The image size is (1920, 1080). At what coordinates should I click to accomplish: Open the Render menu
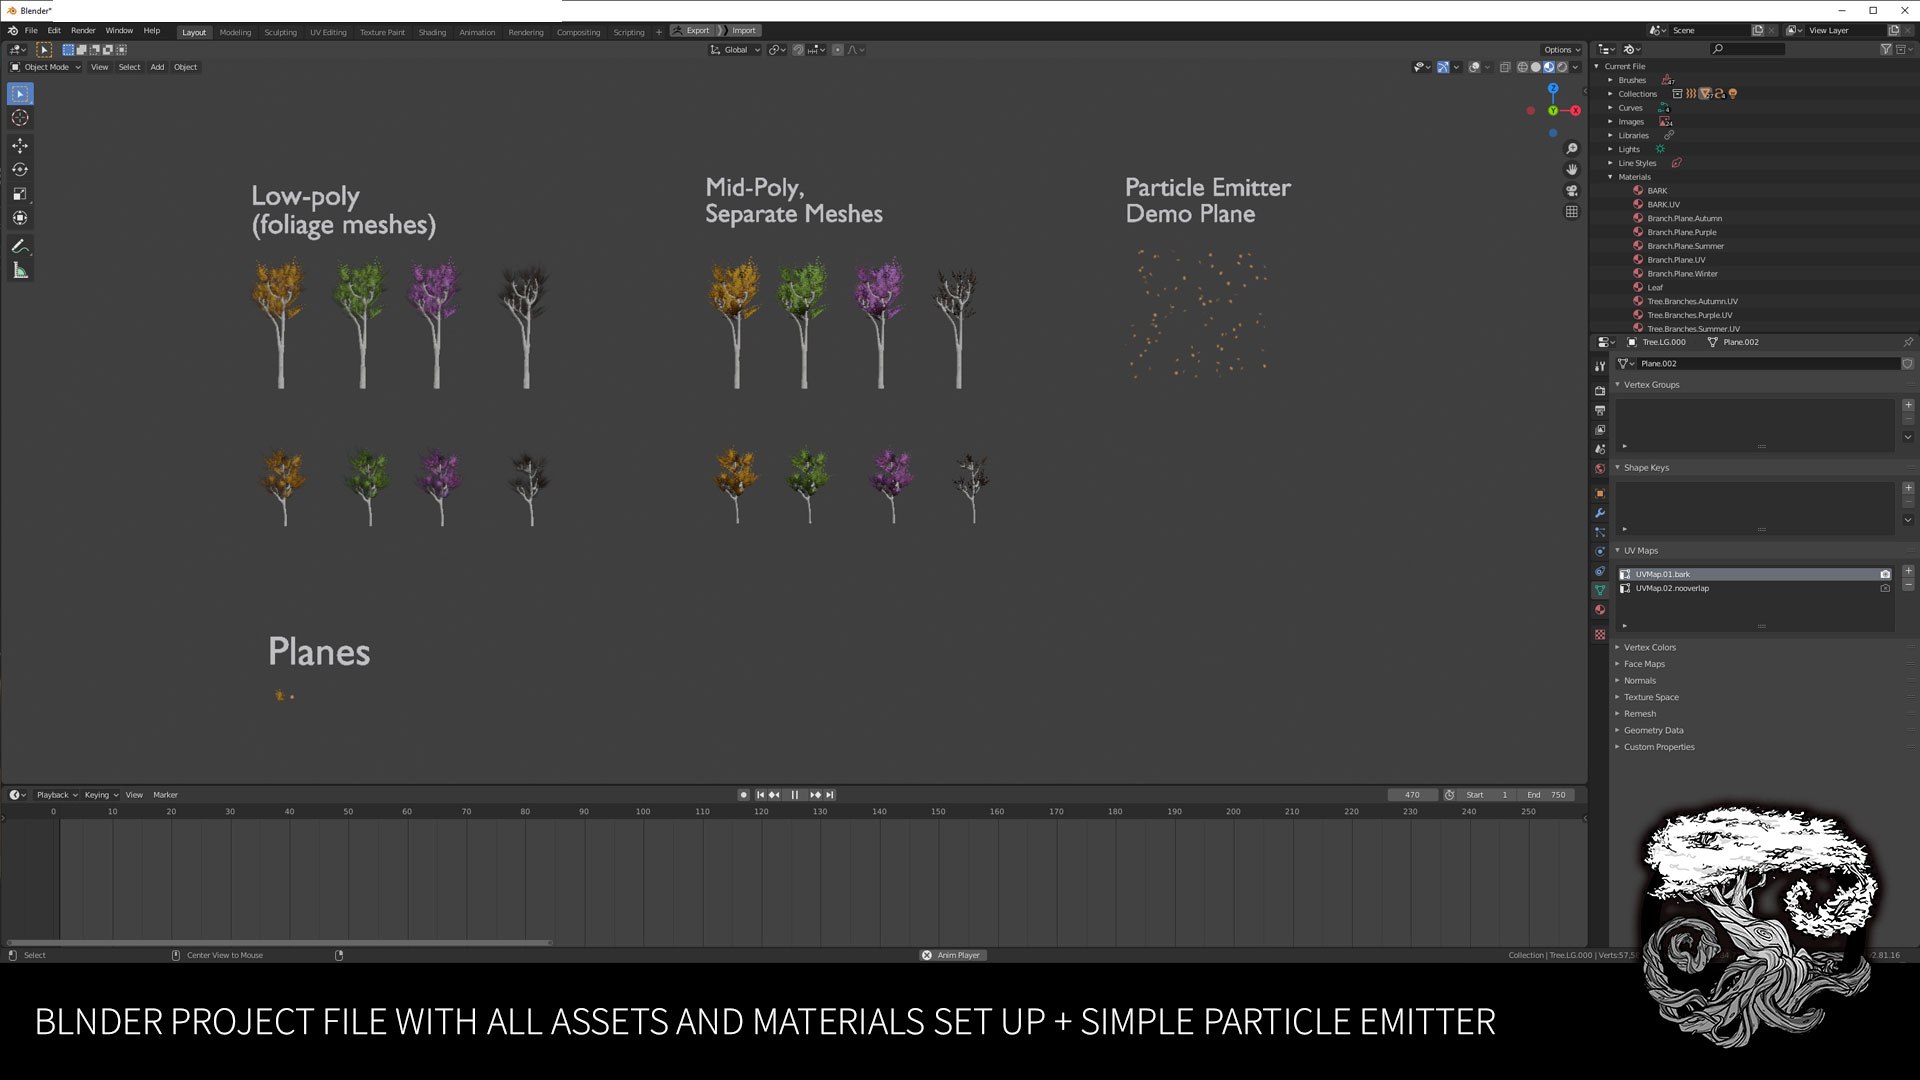coord(83,31)
